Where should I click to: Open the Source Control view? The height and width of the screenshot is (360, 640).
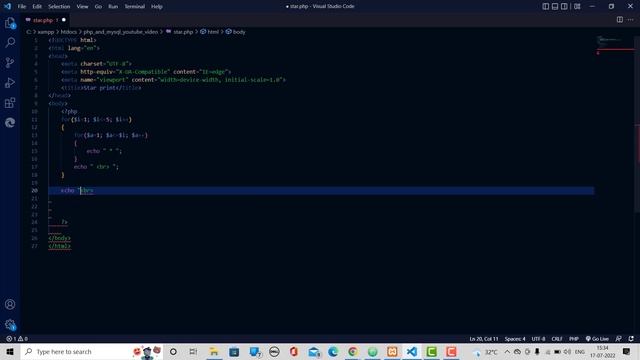pos(10,62)
